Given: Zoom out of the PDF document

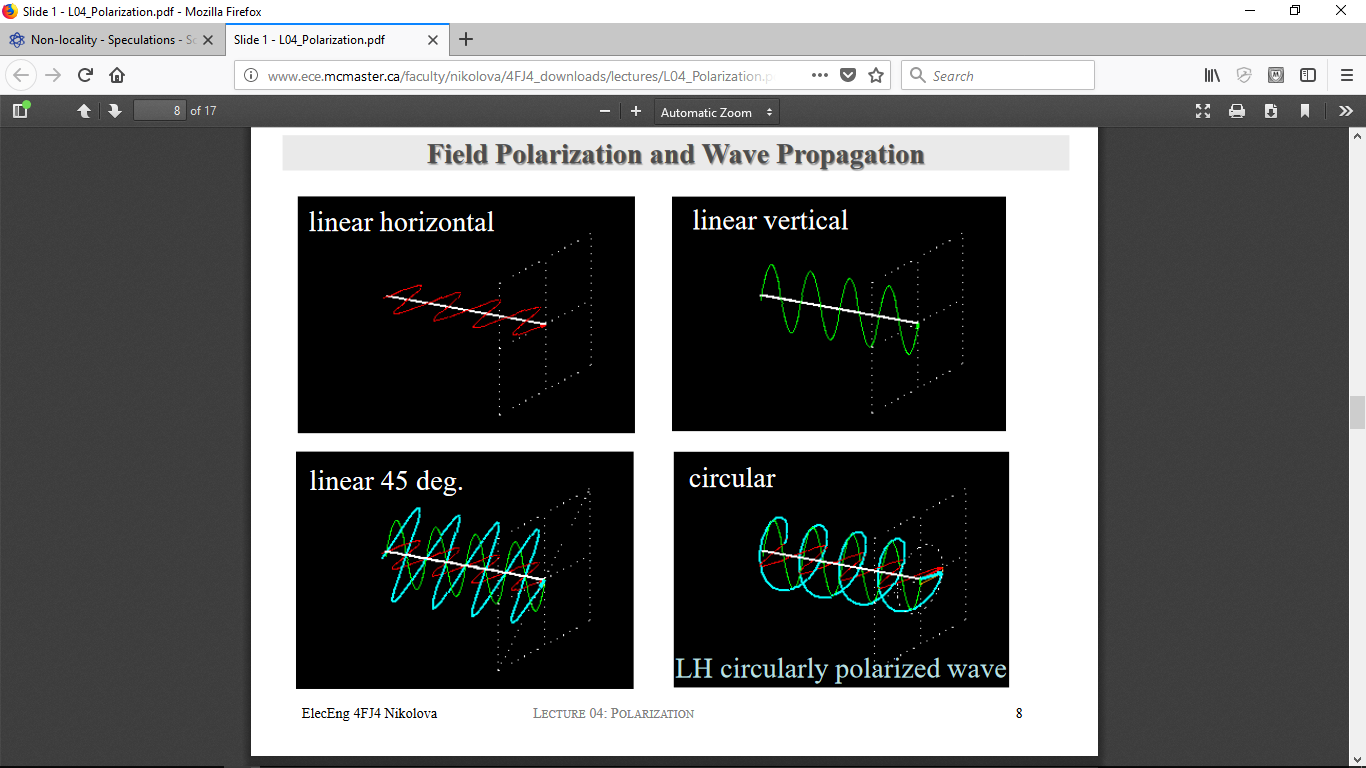Looking at the screenshot, I should tap(604, 111).
